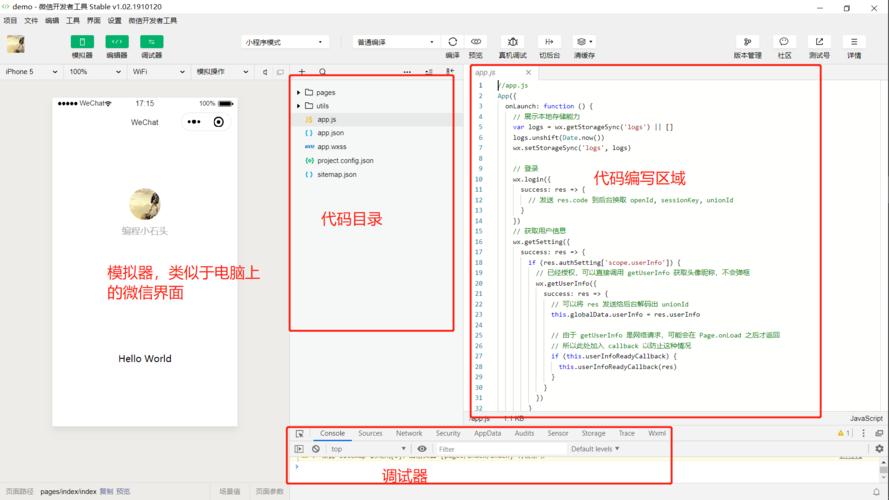This screenshot has height=500, width=889.
Task: Select sitemap.json in the file tree
Action: 337,175
